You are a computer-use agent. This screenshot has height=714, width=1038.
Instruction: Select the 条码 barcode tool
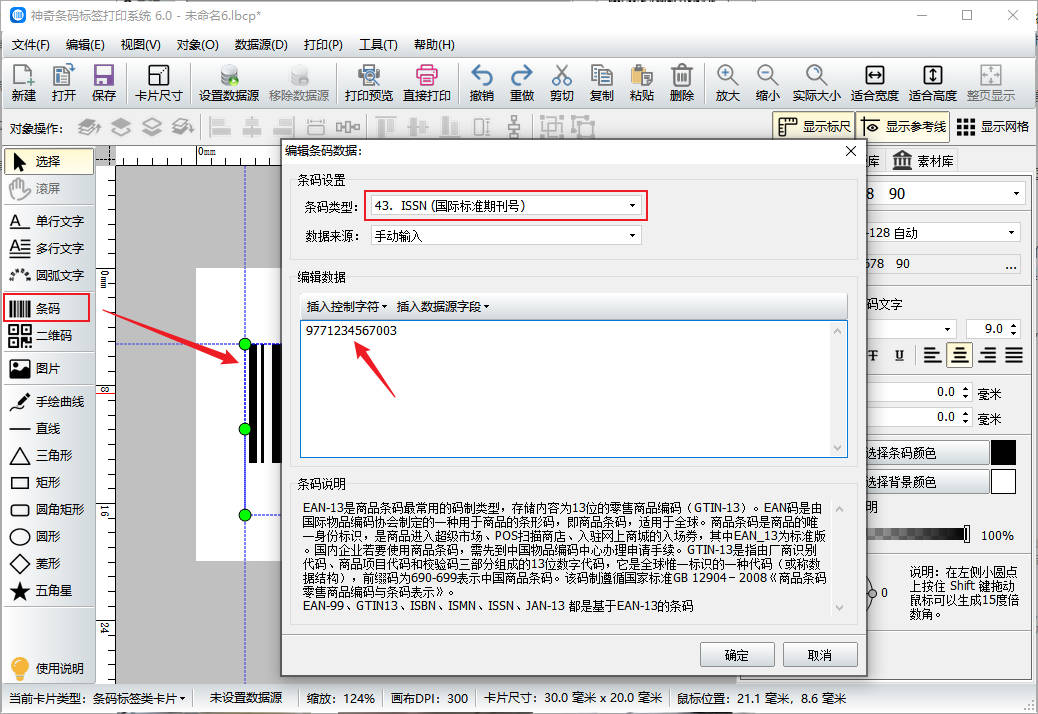pos(48,308)
